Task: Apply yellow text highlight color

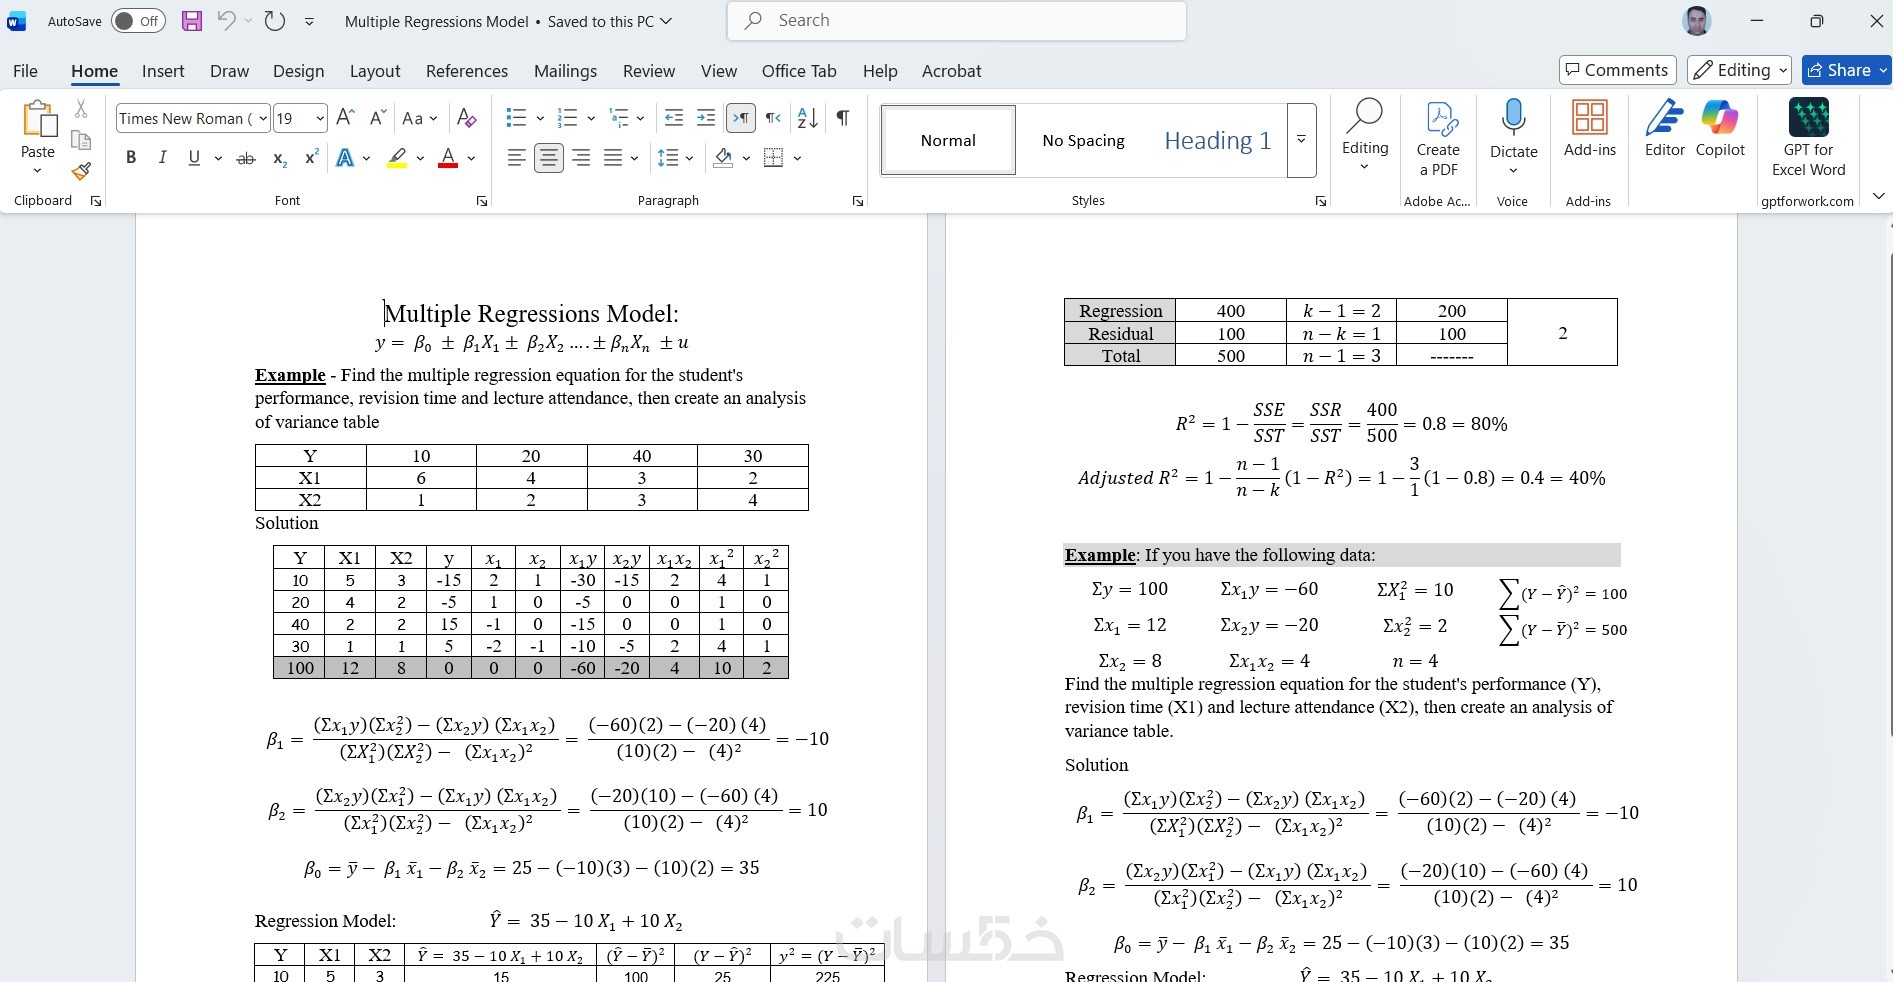Action: (x=397, y=158)
